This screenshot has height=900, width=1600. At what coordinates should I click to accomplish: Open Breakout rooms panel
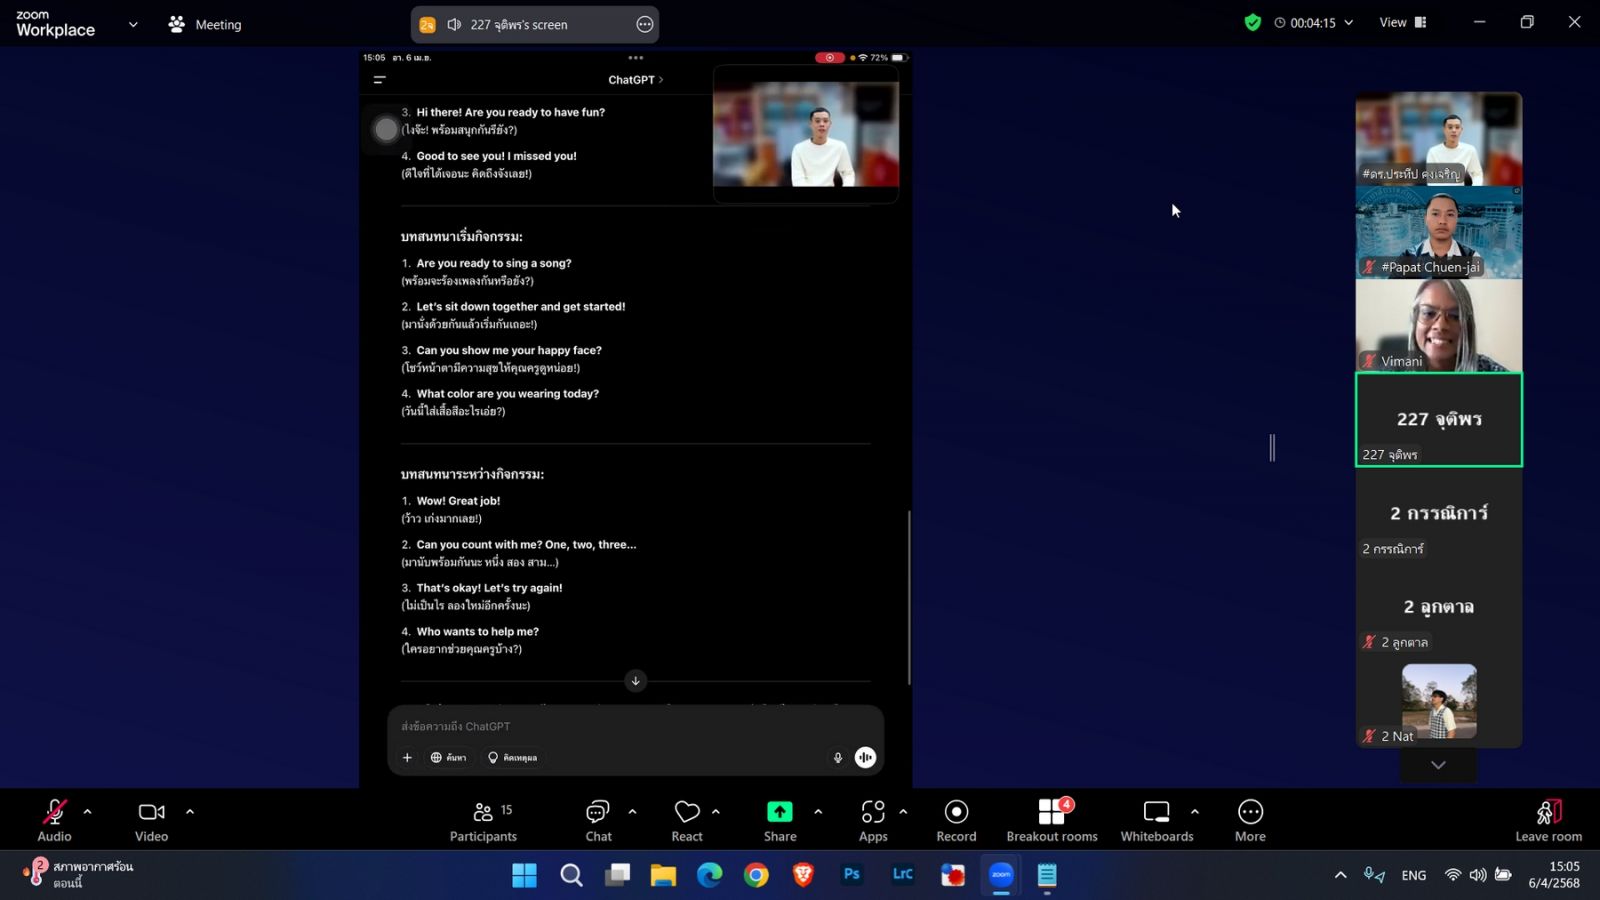(x=1051, y=820)
